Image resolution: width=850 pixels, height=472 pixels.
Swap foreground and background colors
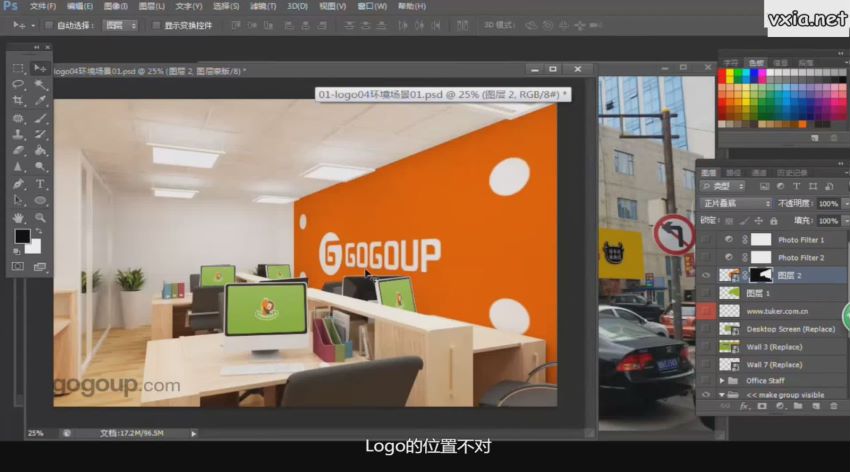38,231
